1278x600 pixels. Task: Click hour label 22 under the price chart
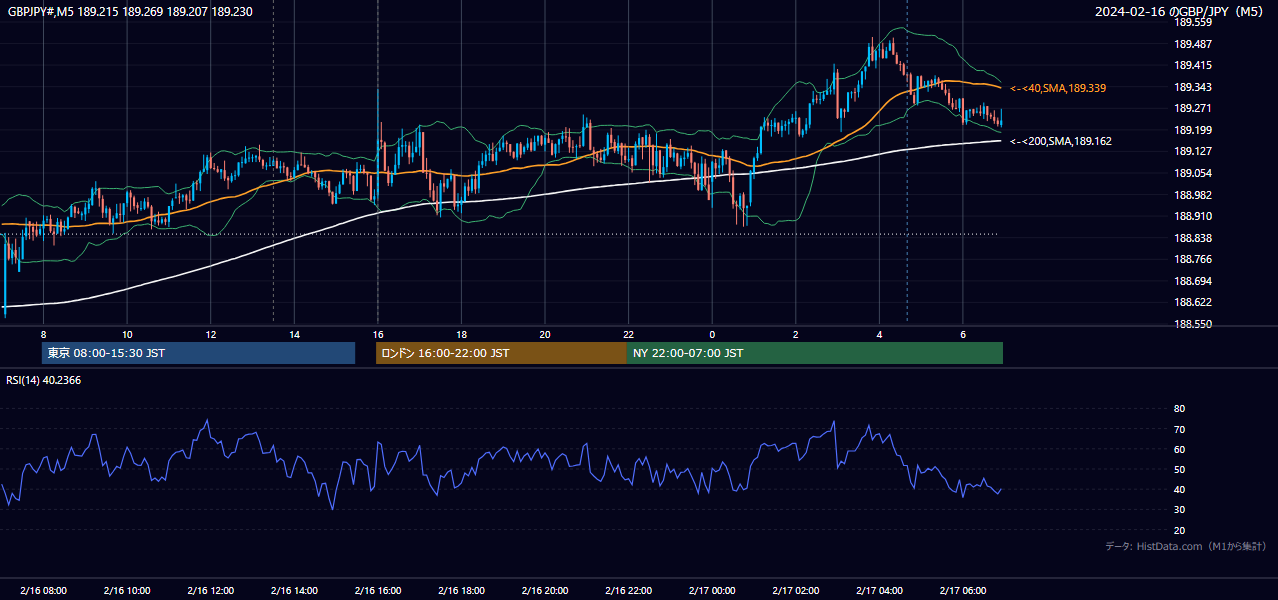[628, 334]
